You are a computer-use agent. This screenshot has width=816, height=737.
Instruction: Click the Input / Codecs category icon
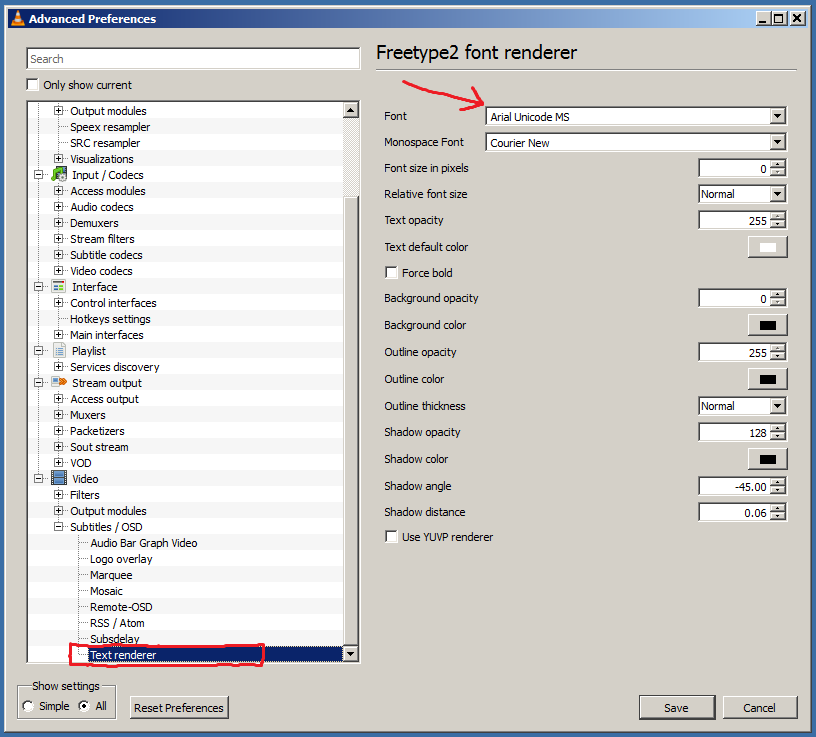58,174
